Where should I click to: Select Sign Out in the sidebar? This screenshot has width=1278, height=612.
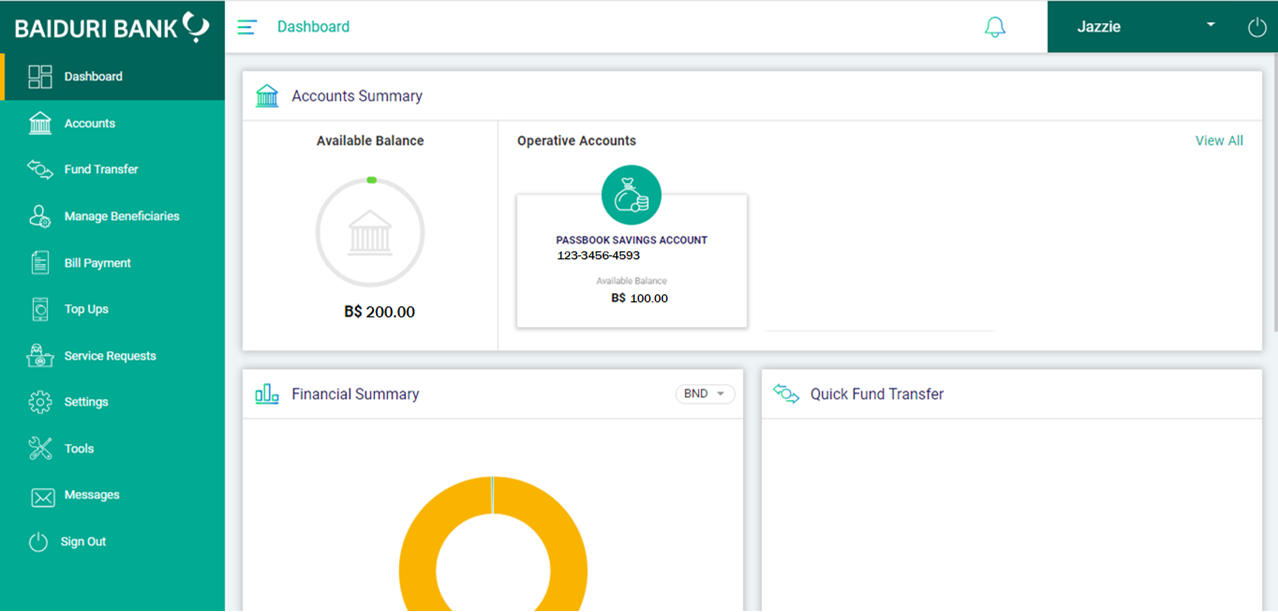click(40, 541)
